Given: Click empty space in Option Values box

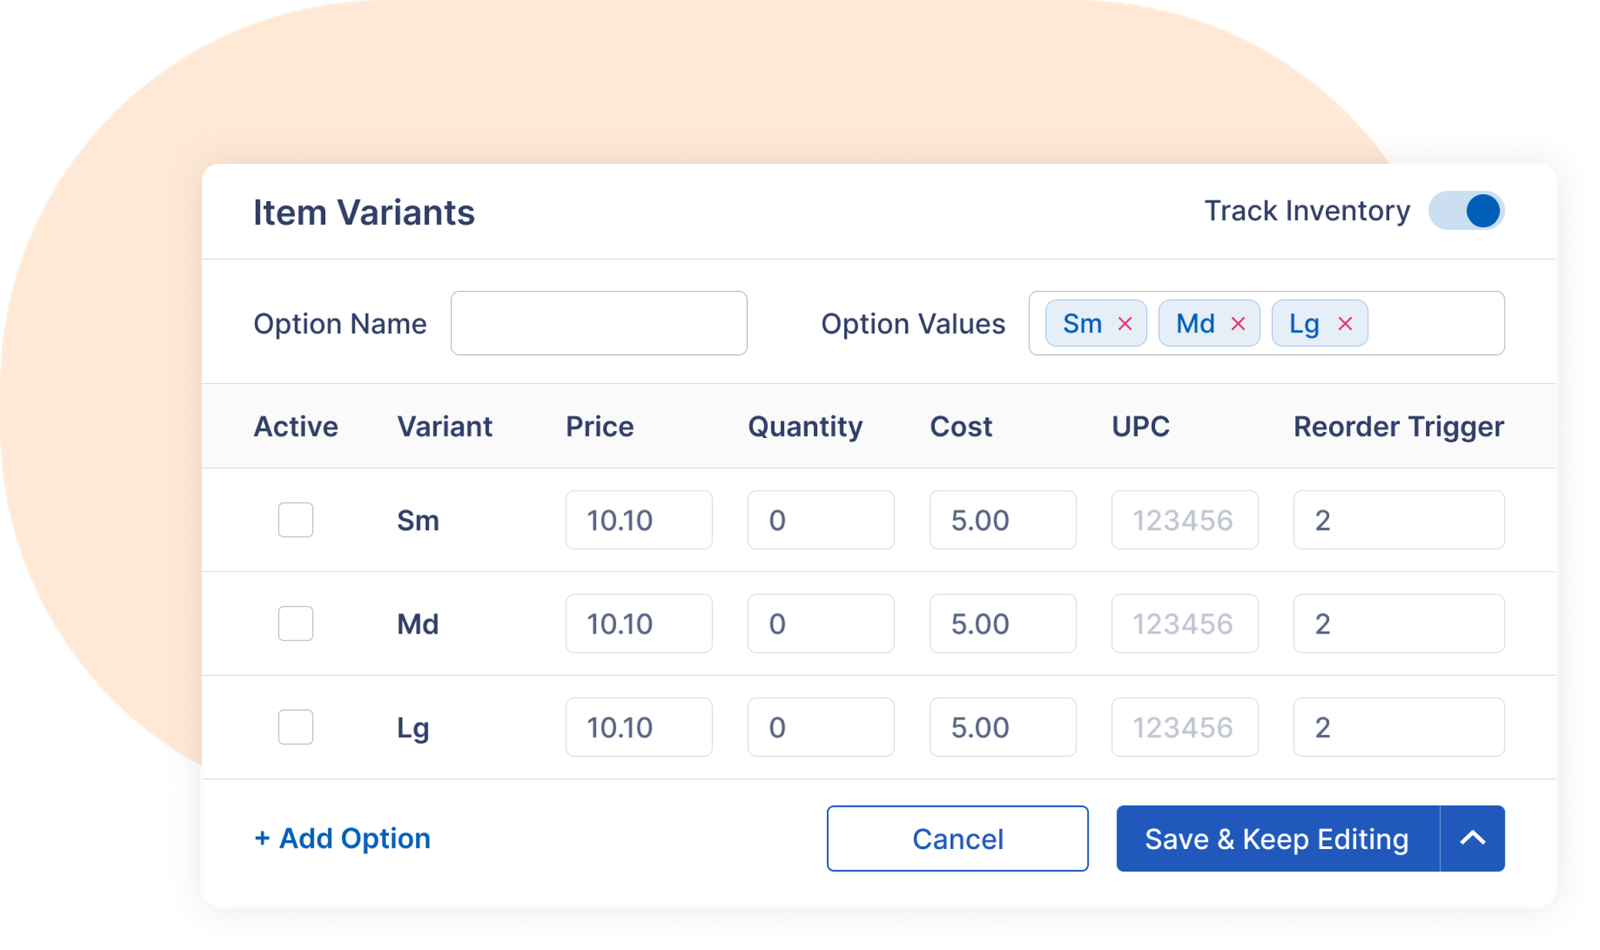Looking at the screenshot, I should click(x=1435, y=323).
